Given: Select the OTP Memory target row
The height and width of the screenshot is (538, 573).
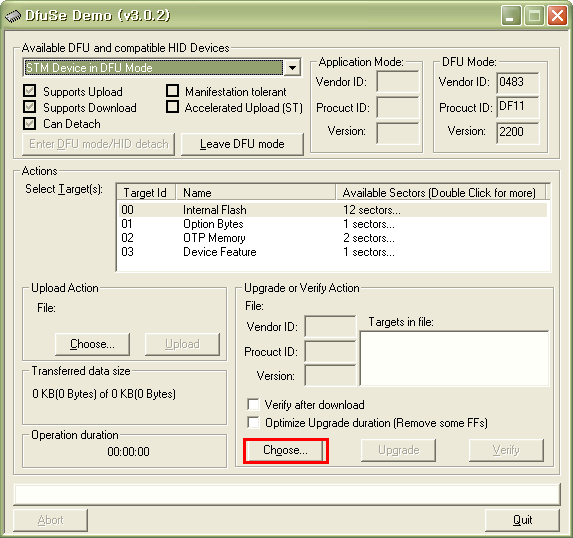Looking at the screenshot, I should coord(333,238).
